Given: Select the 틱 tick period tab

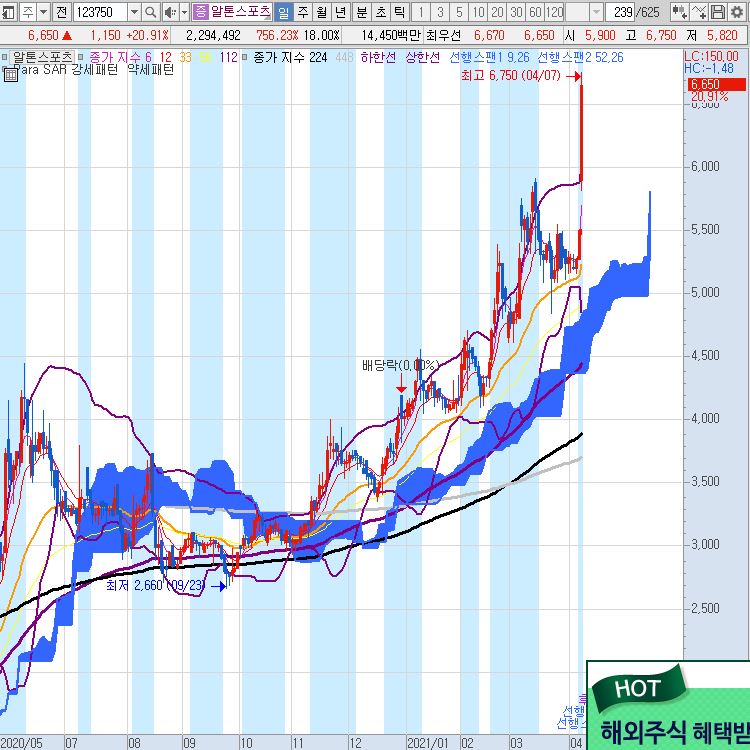Looking at the screenshot, I should coord(399,12).
